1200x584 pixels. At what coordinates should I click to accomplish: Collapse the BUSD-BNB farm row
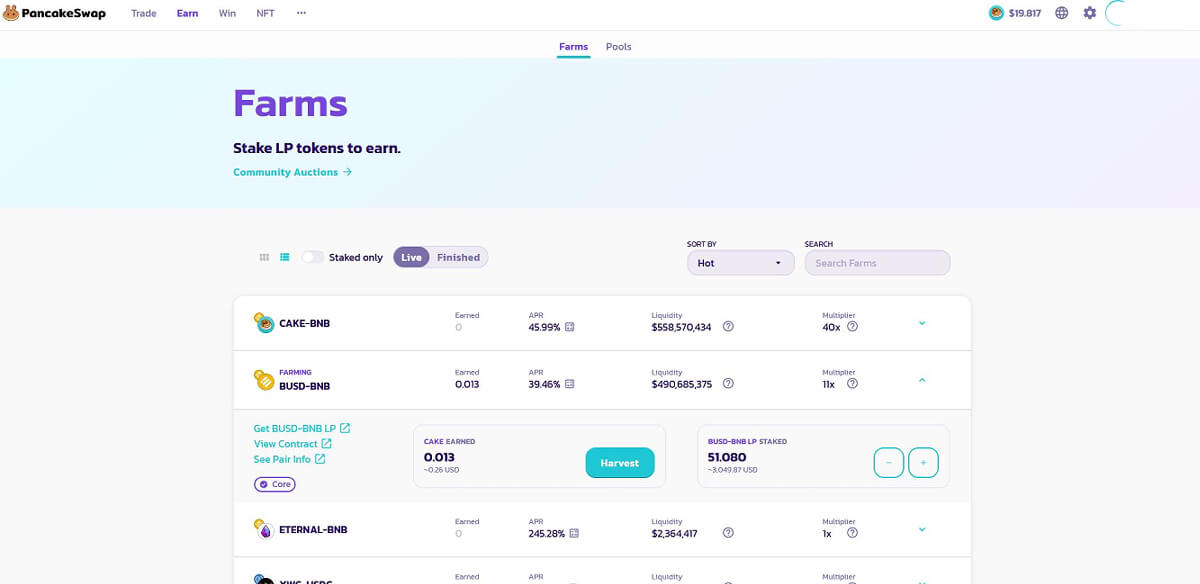coord(922,380)
